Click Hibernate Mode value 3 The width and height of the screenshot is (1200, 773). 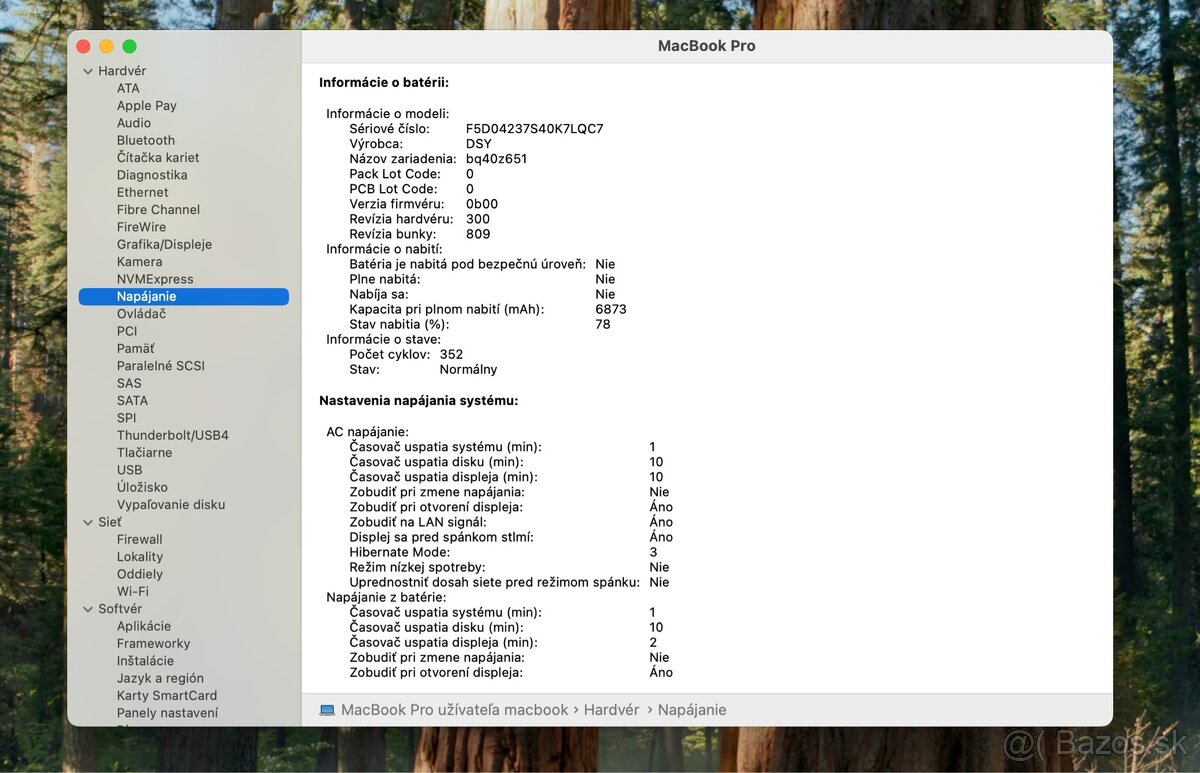(653, 552)
